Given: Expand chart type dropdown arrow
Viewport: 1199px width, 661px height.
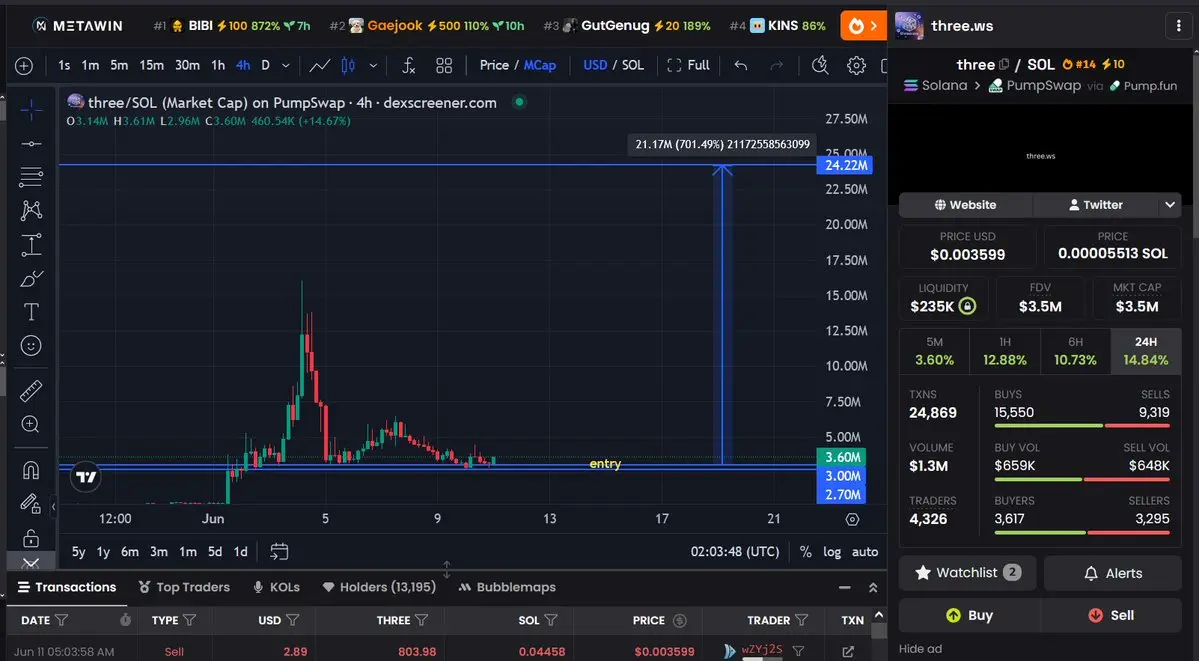Looking at the screenshot, I should pos(373,65).
